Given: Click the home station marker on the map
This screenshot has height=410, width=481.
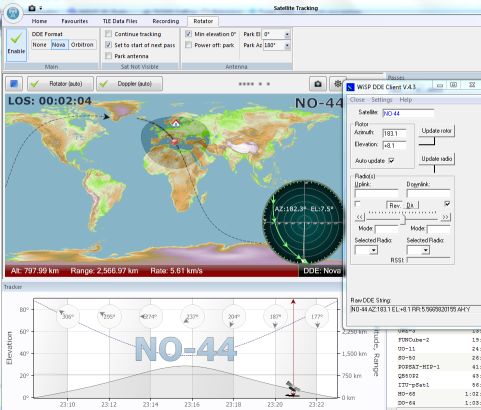Looking at the screenshot, I should 175,123.
